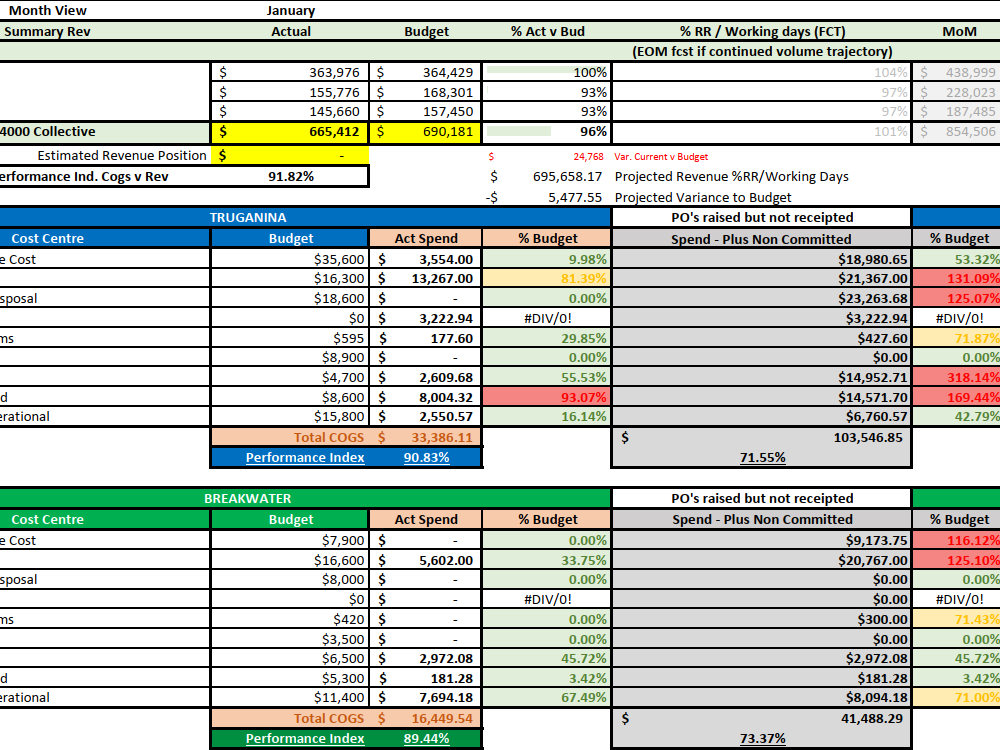Select the yellow 690,181 budget total
Viewport: 1000px width, 750px height.
coord(426,132)
